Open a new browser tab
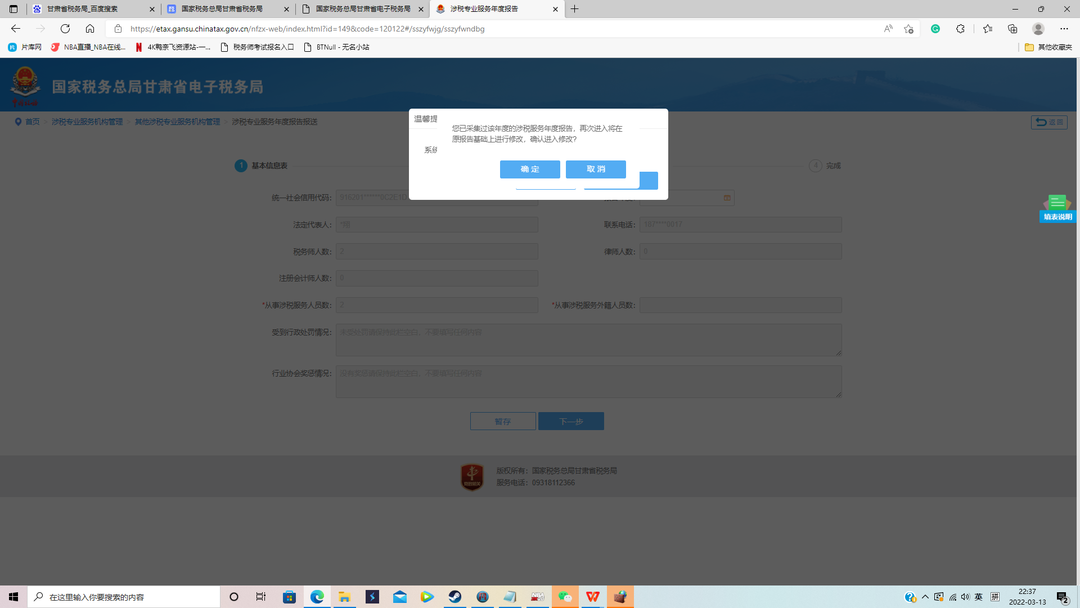 point(574,9)
